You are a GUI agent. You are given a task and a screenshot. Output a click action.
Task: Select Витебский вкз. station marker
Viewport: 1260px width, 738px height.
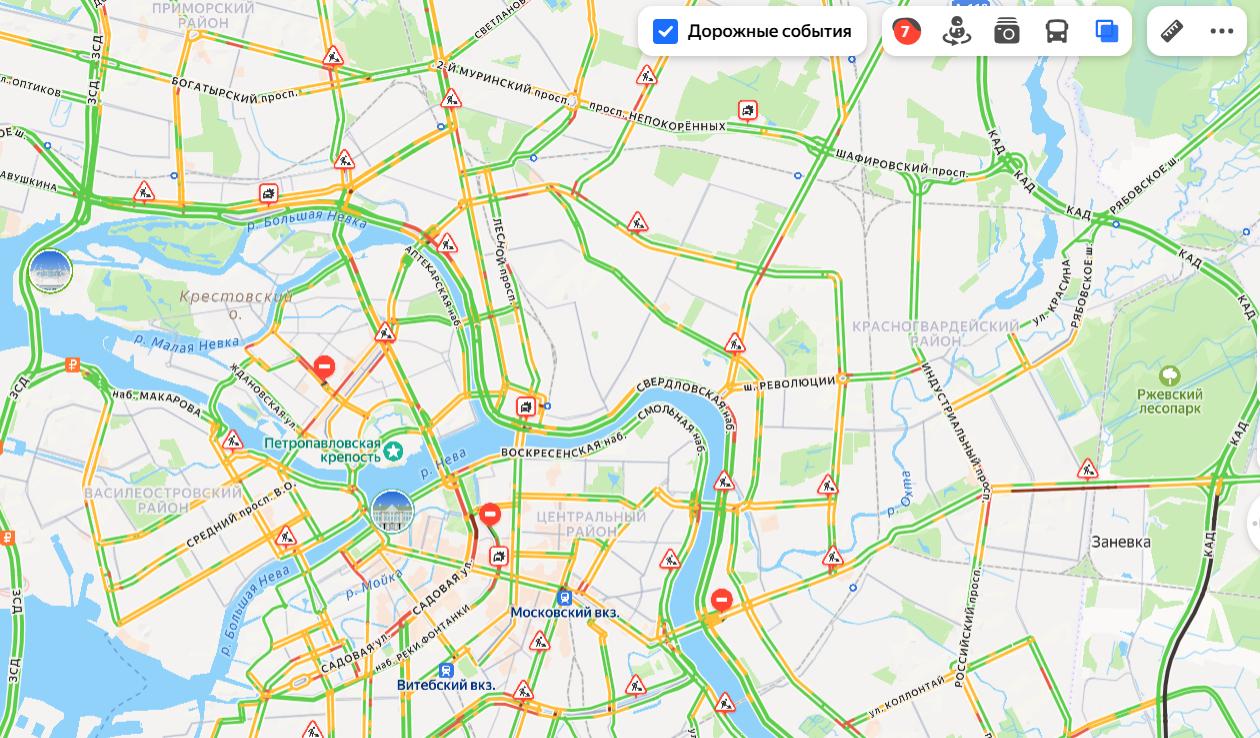click(446, 669)
